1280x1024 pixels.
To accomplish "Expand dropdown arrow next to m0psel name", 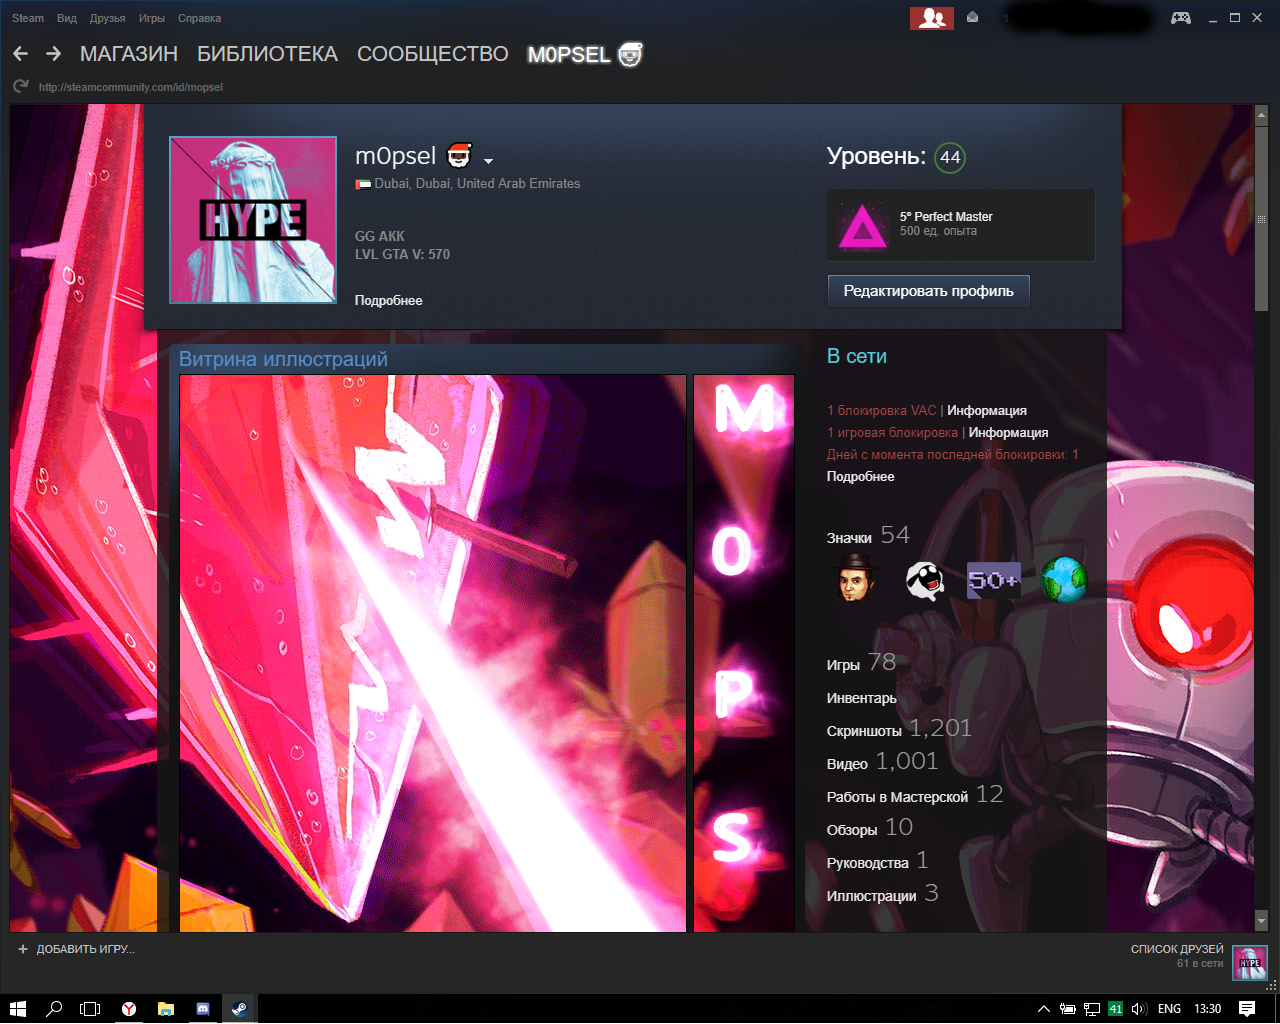I will (x=488, y=161).
